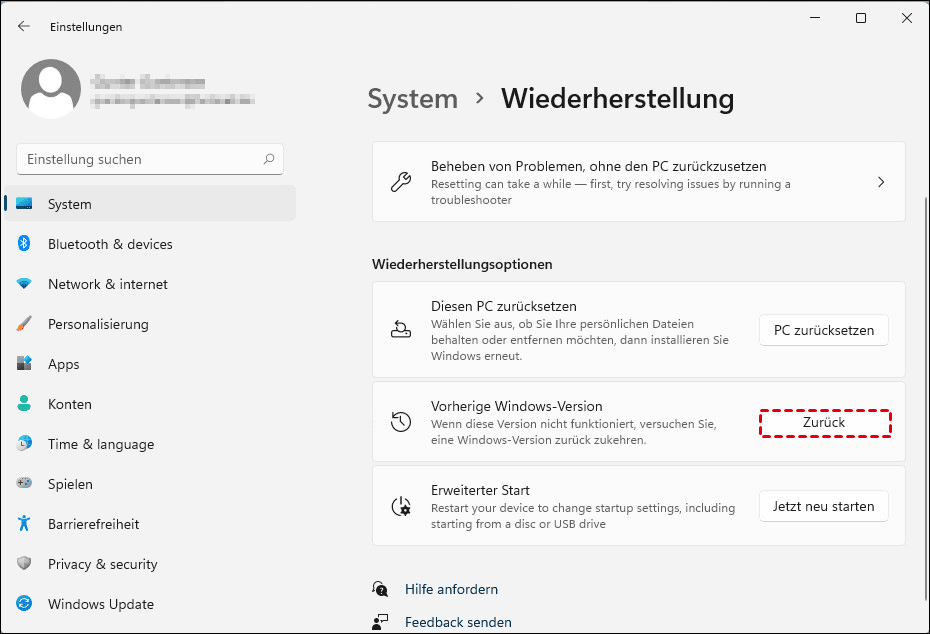Open the System category in sidebar

pos(150,203)
